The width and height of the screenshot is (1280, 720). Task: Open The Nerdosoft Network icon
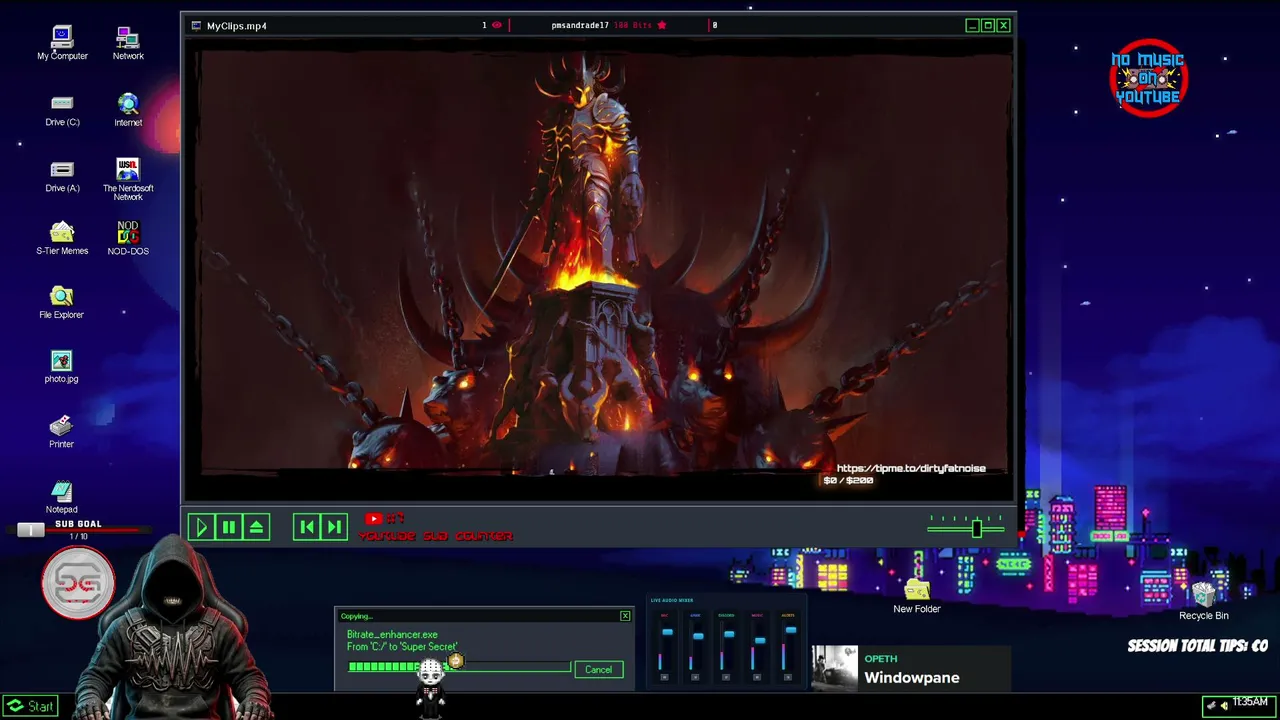[128, 179]
